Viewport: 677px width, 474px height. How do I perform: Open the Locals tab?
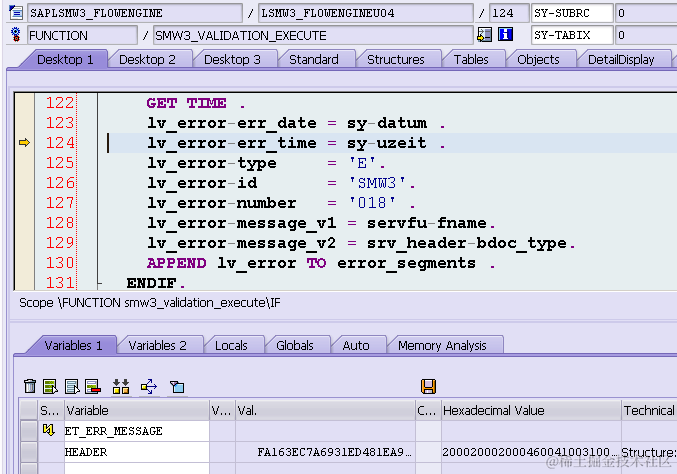point(231,346)
